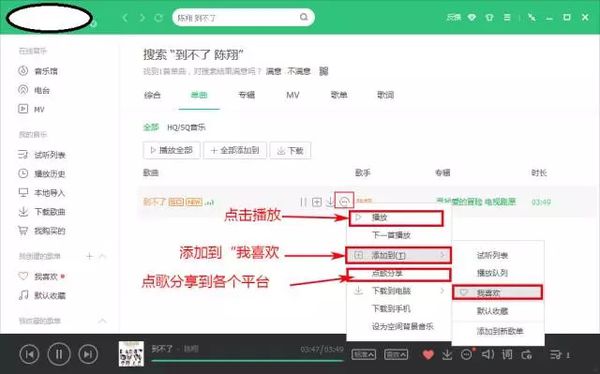
Task: Go forward with the right arrow in top bar
Action: click(x=142, y=18)
